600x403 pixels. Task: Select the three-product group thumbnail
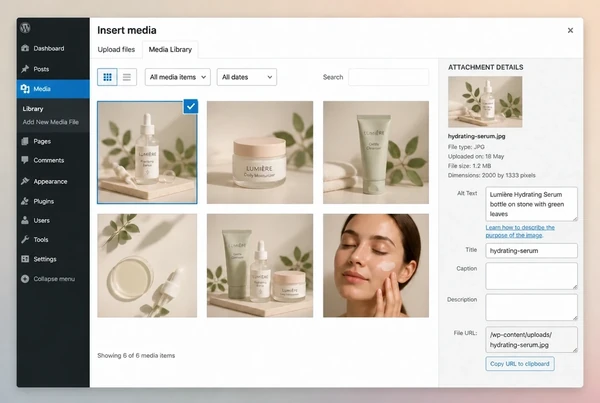260,266
